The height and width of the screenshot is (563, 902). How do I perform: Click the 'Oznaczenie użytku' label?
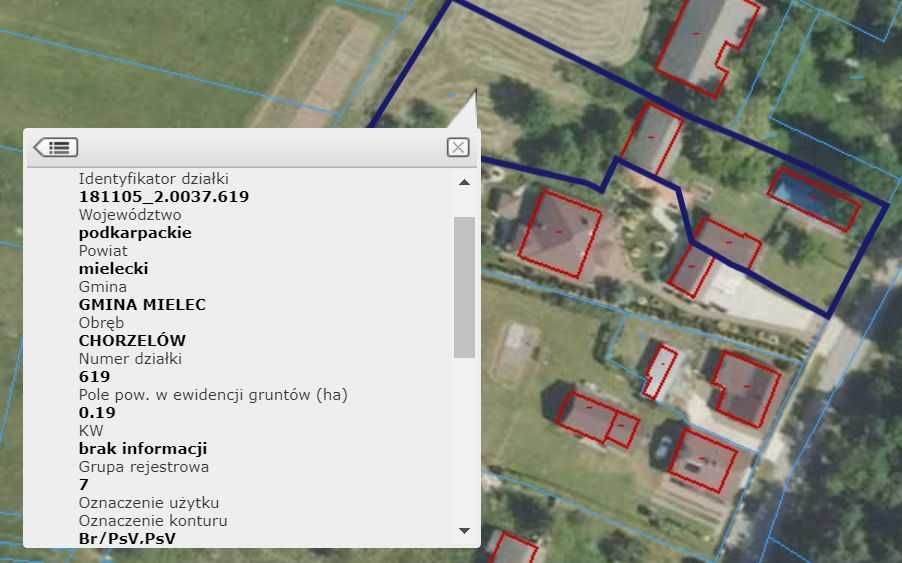click(x=148, y=503)
